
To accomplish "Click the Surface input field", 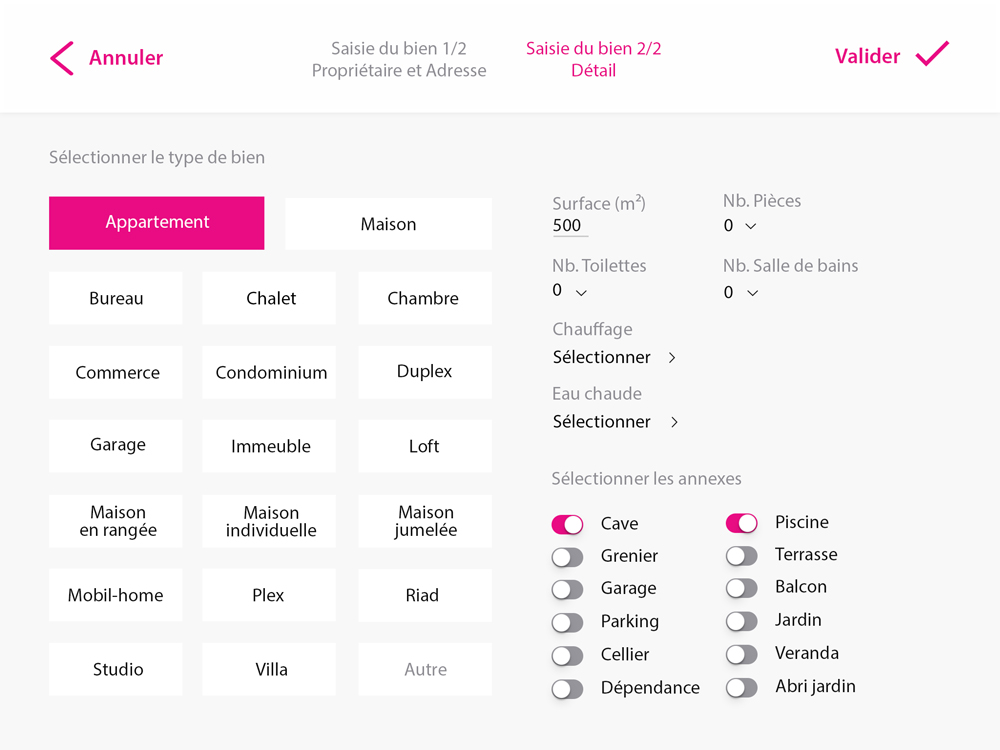I will (x=570, y=226).
